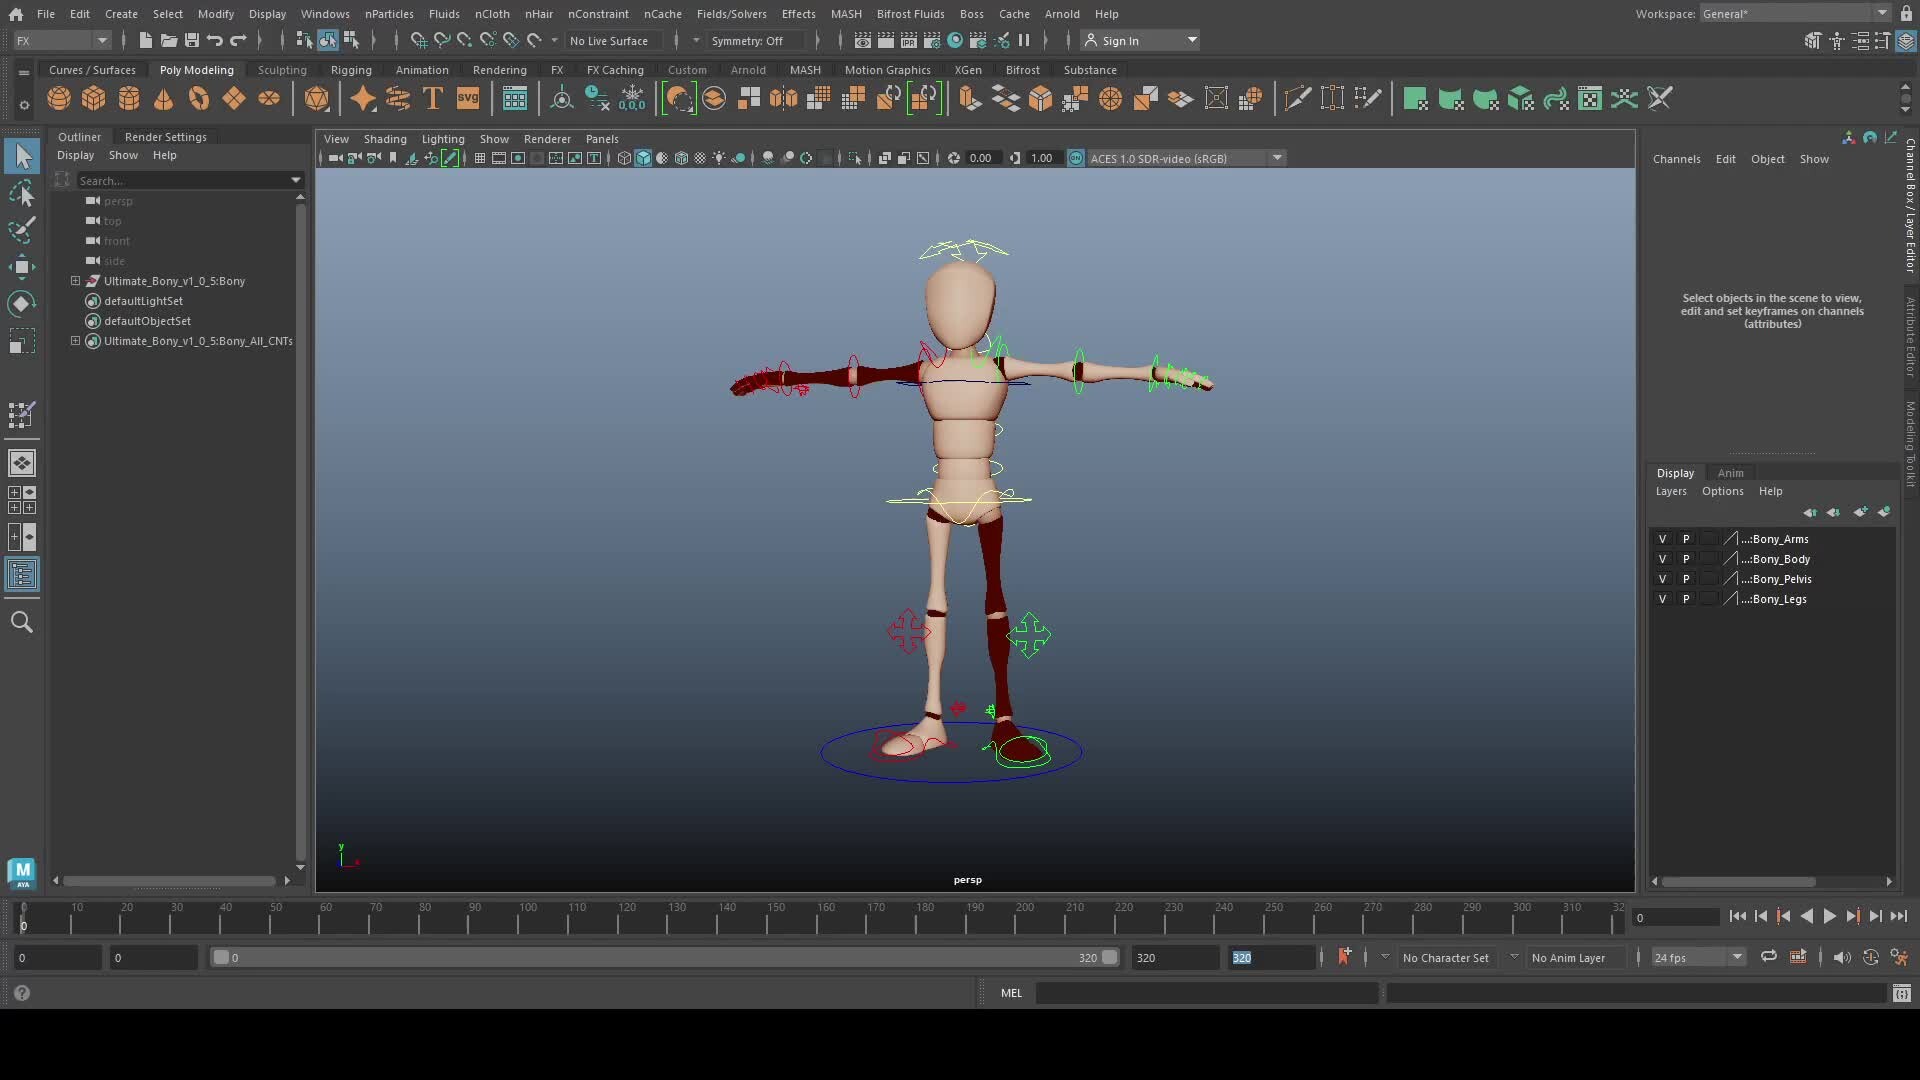
Task: Toggle visibility of the Bony_Arms layer
Action: [x=1662, y=538]
